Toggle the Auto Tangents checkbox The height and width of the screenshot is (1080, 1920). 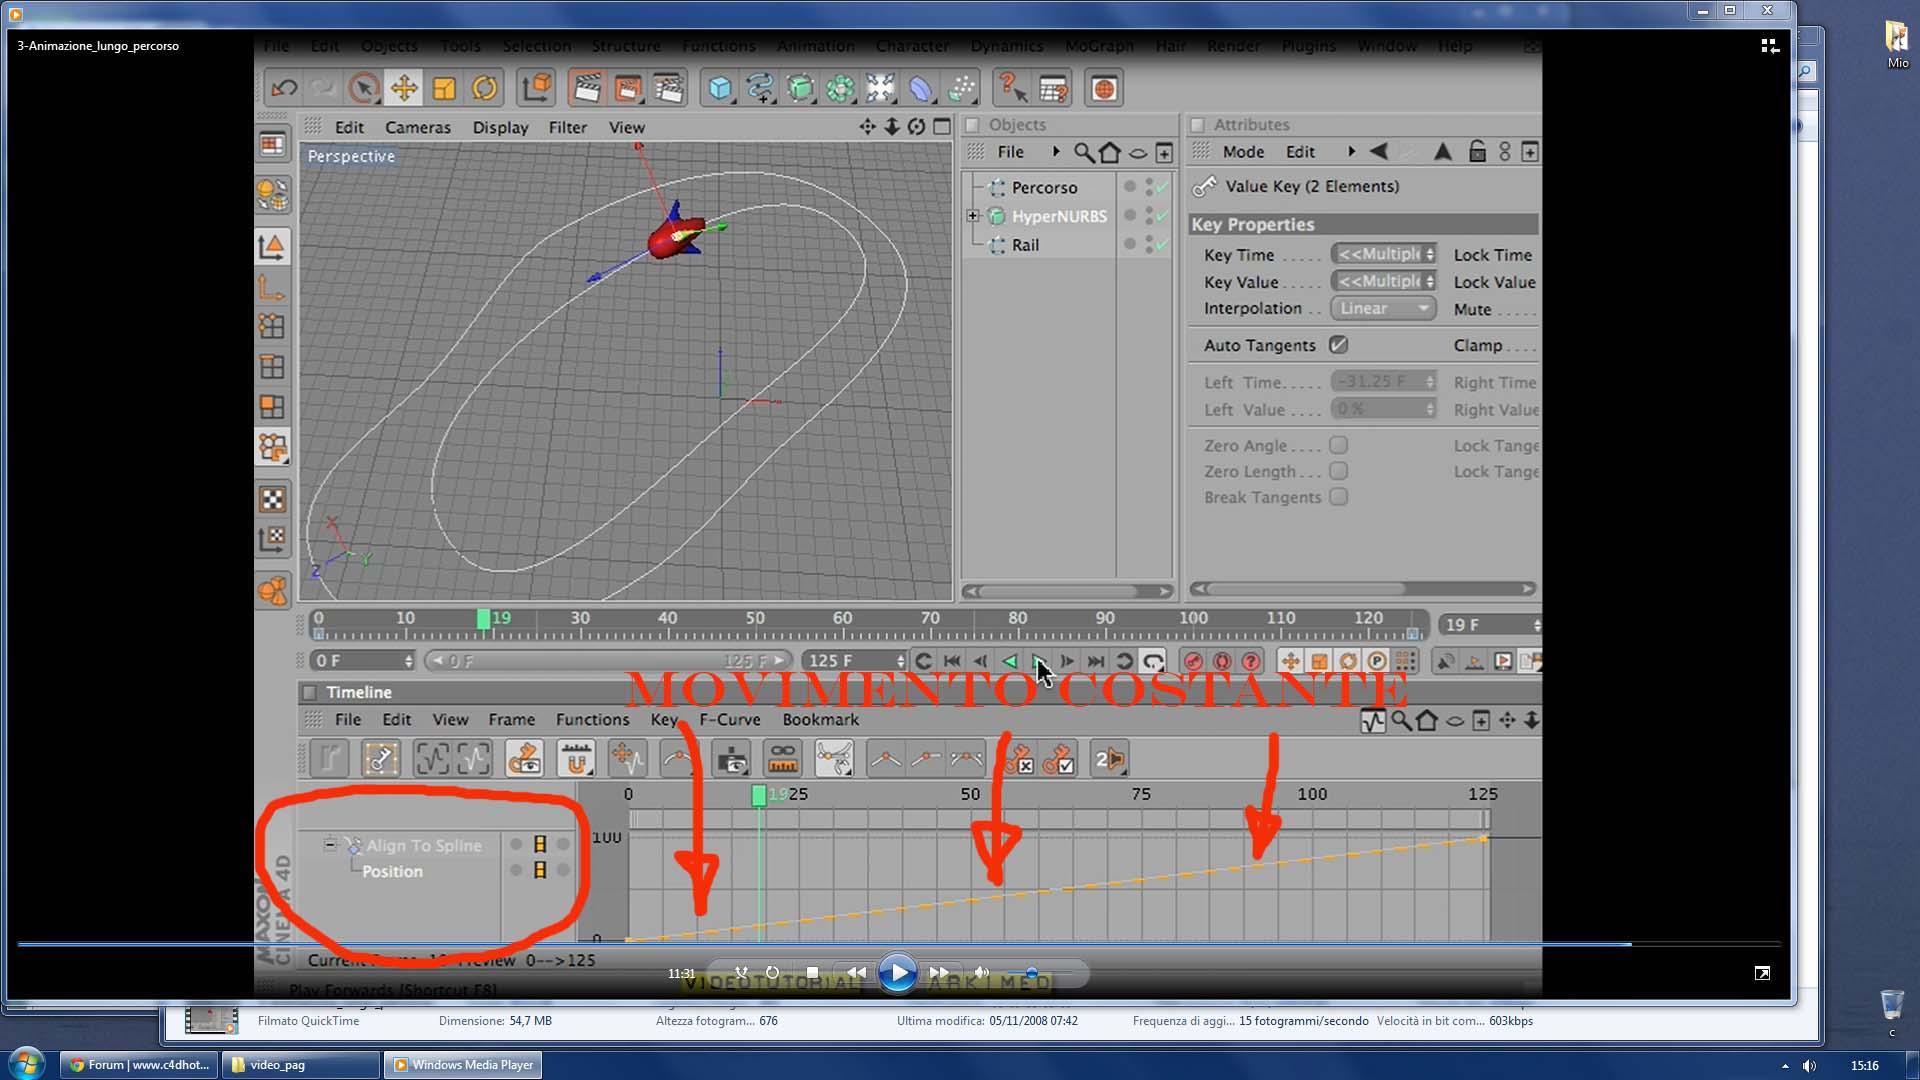(1338, 345)
